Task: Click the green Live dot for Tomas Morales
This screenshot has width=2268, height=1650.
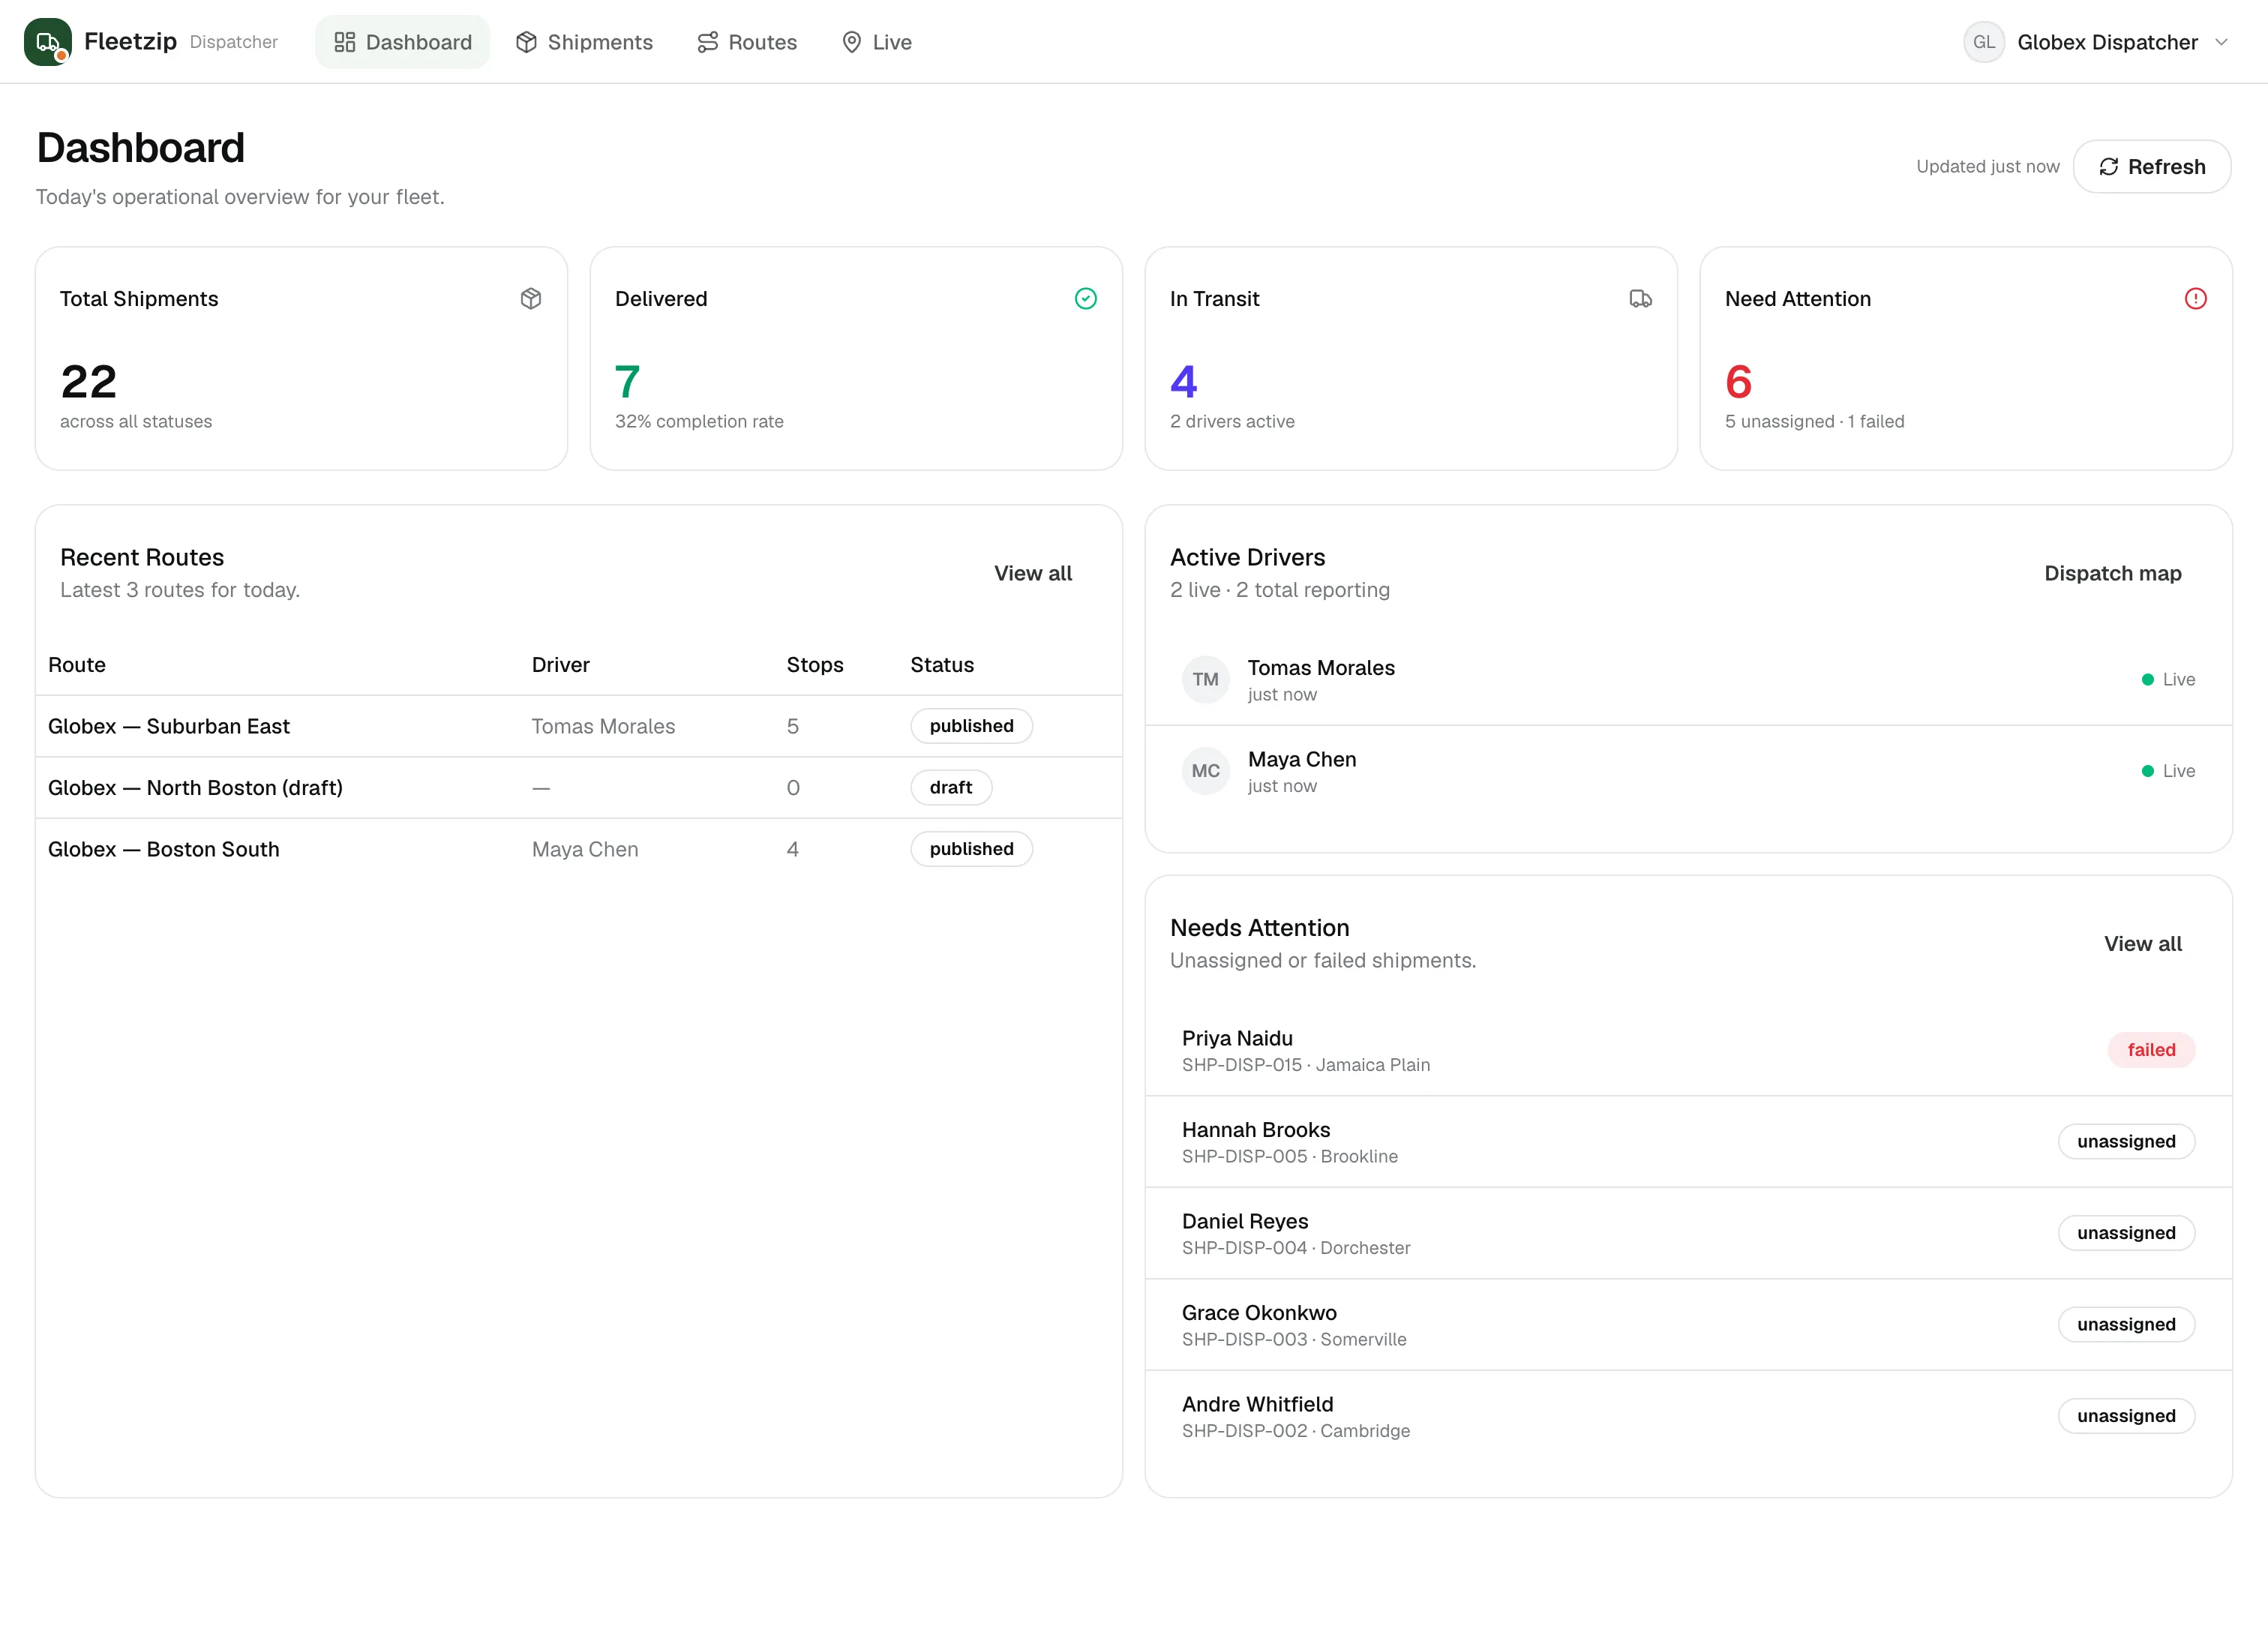Action: (x=2147, y=680)
